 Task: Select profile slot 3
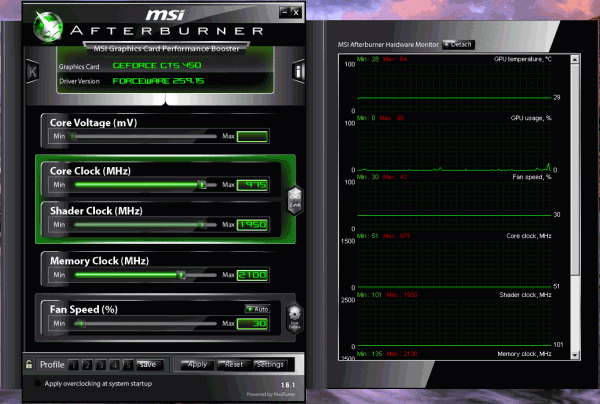coord(100,365)
